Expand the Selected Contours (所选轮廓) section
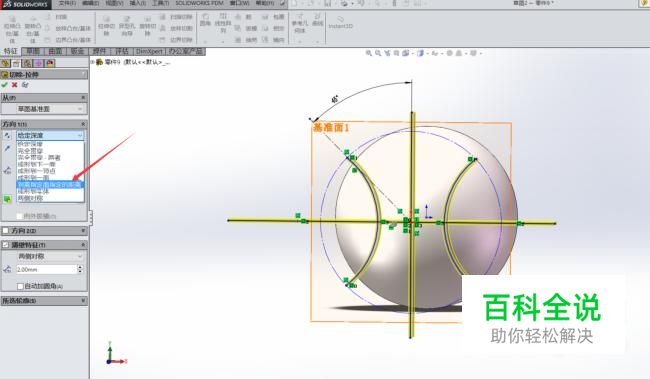Screen dimensions: 650x379 pos(83,301)
